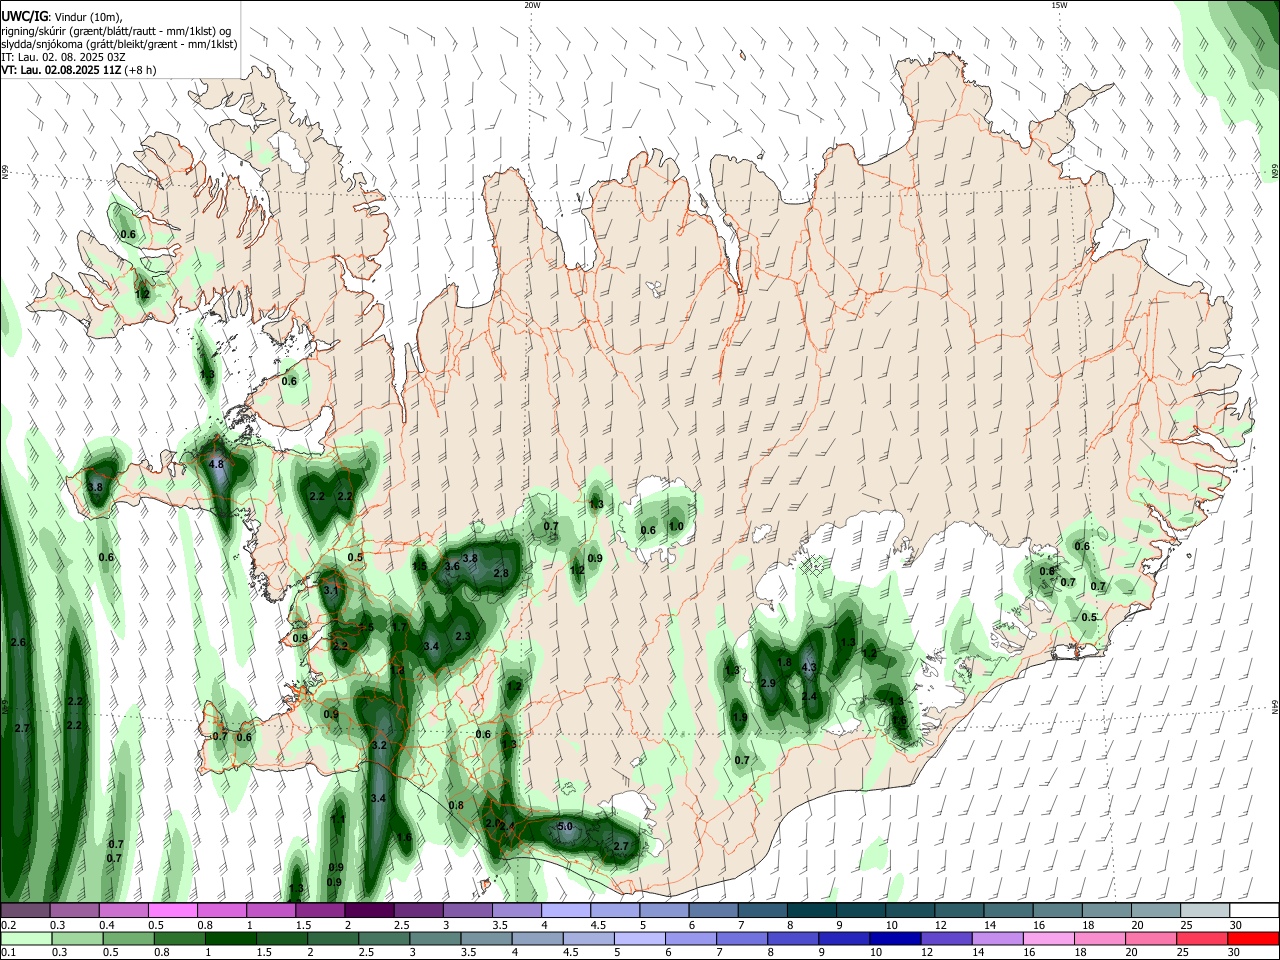Viewport: 1280px width, 960px height.
Task: Choose the lavender swatch between 14 and 16 lower scale
Action: (997, 938)
